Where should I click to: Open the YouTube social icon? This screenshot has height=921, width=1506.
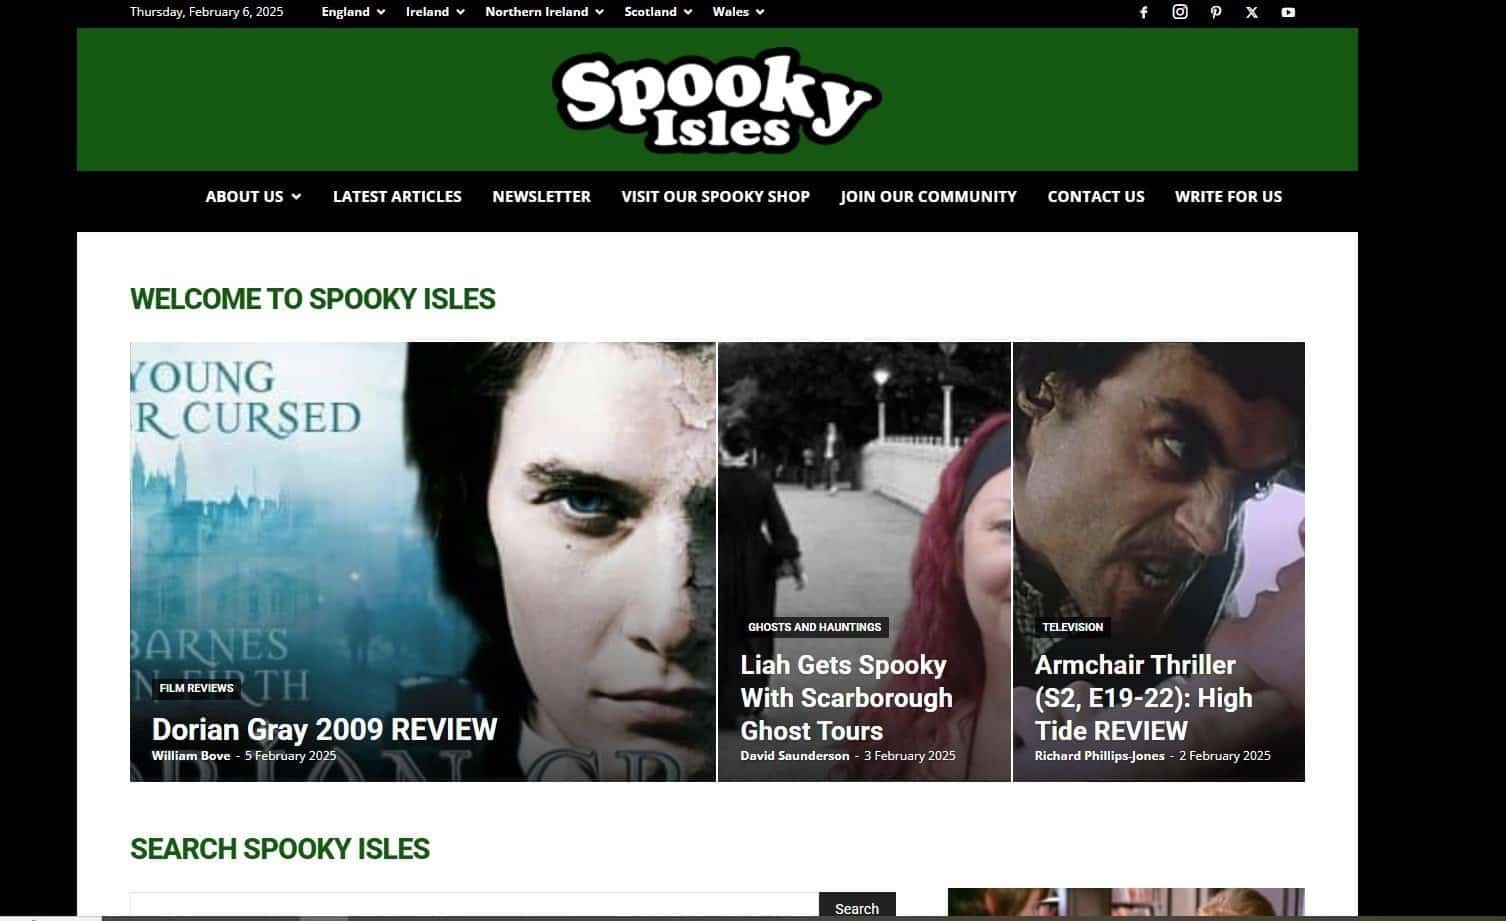[1288, 12]
